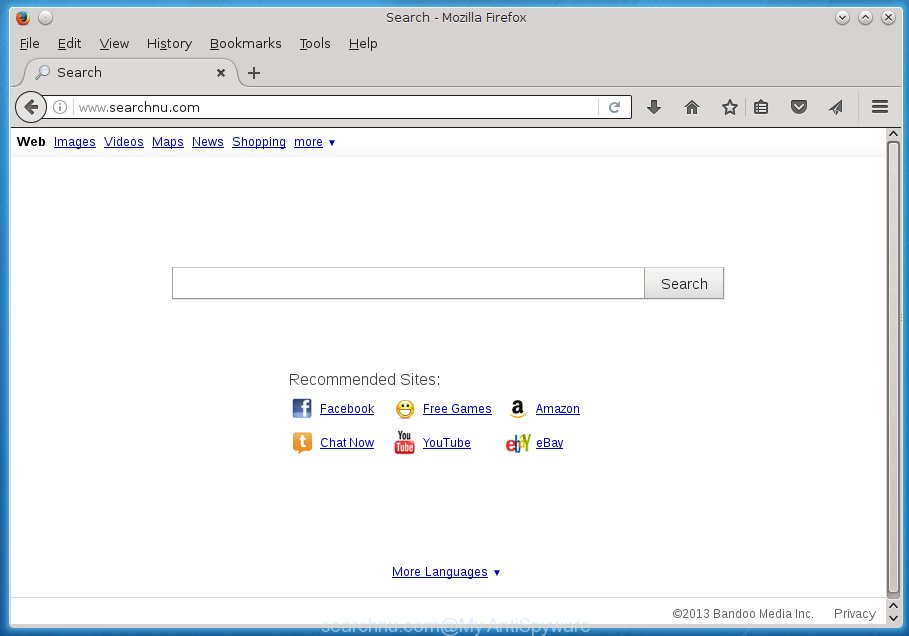Select the Search browser tab
The image size is (909, 636).
(x=130, y=73)
